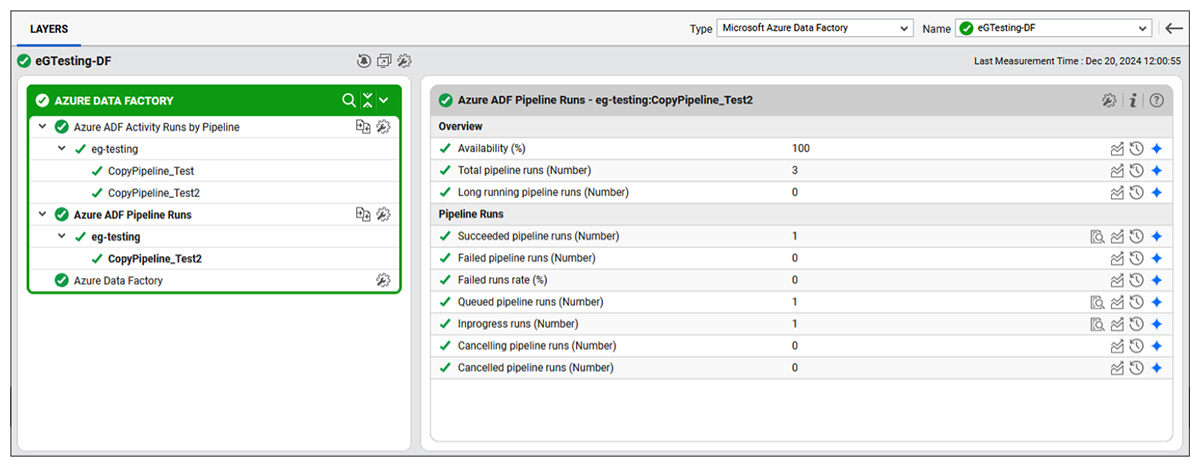Click the blue sparkle icon for Failed runs rate
Viewport: 1200px width, 467px height.
point(1156,281)
